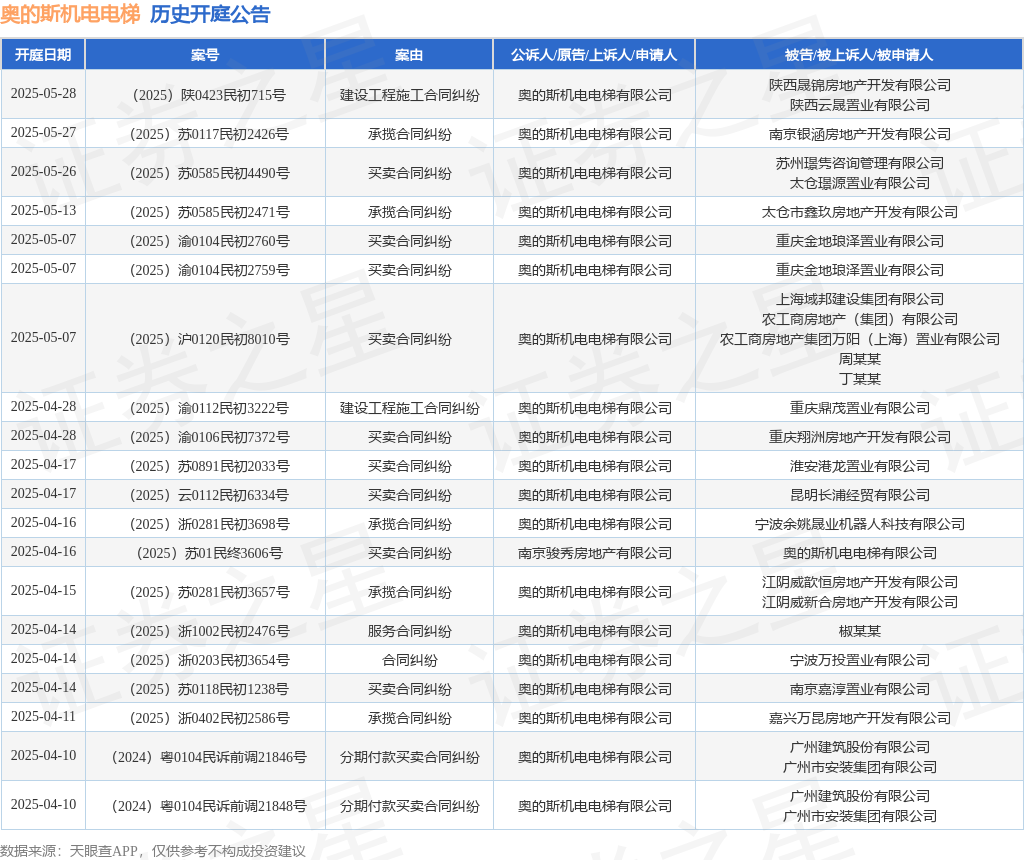
Task: Select case number (2024)粤0104民诉前调21848号
Action: click(x=209, y=806)
